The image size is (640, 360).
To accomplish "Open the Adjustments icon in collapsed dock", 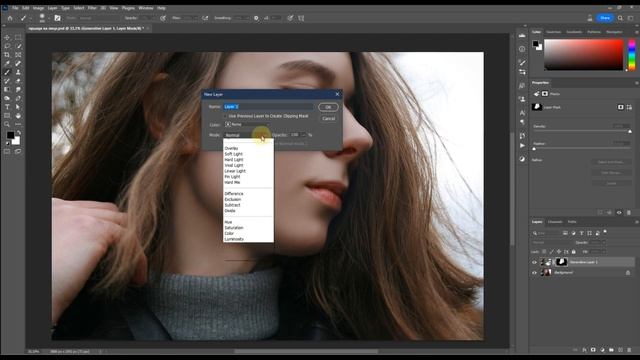I will tap(522, 159).
